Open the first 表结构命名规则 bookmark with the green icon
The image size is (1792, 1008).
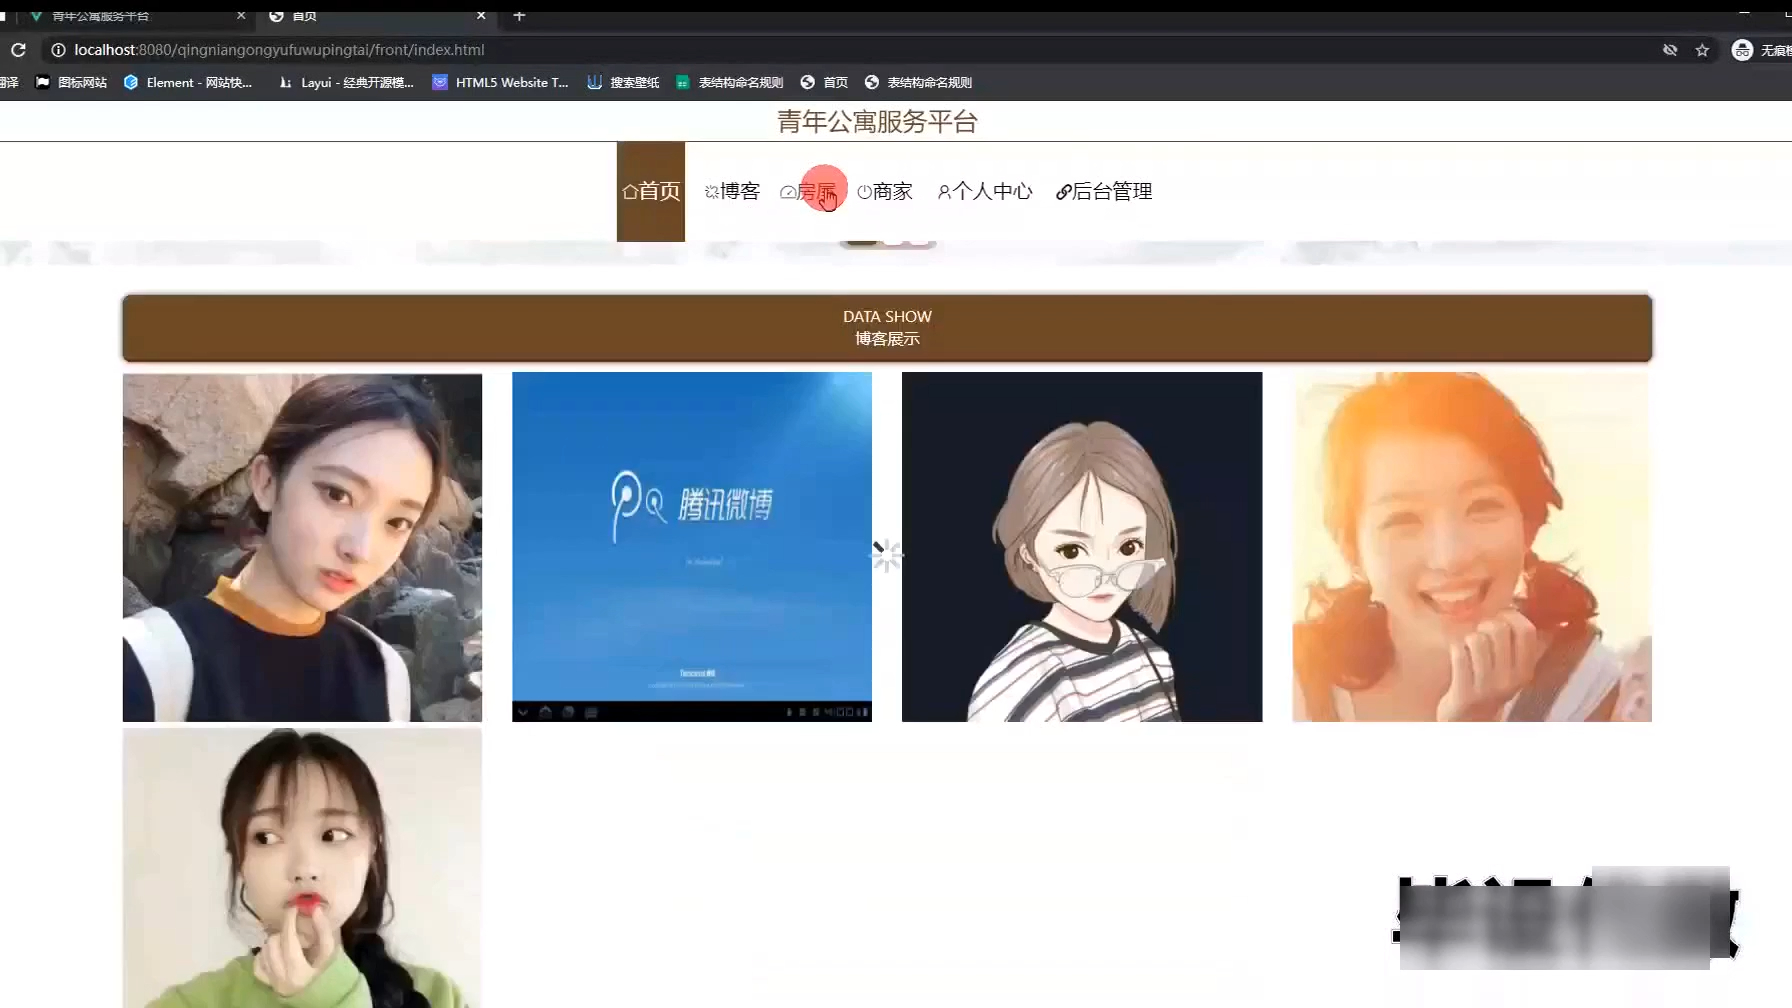(729, 82)
